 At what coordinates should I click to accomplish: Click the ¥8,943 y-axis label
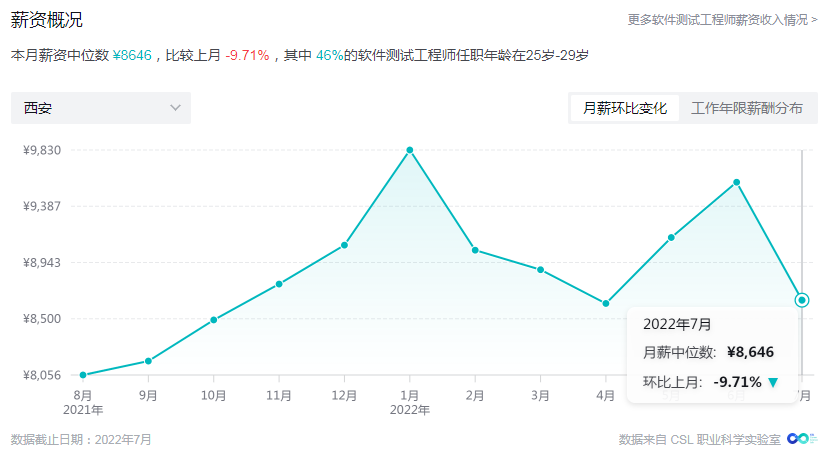[x=42, y=263]
